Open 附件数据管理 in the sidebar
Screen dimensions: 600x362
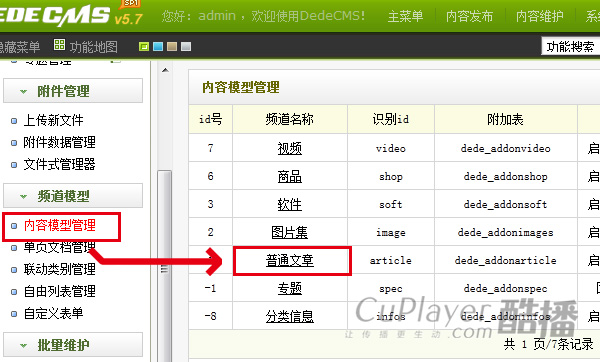point(59,142)
